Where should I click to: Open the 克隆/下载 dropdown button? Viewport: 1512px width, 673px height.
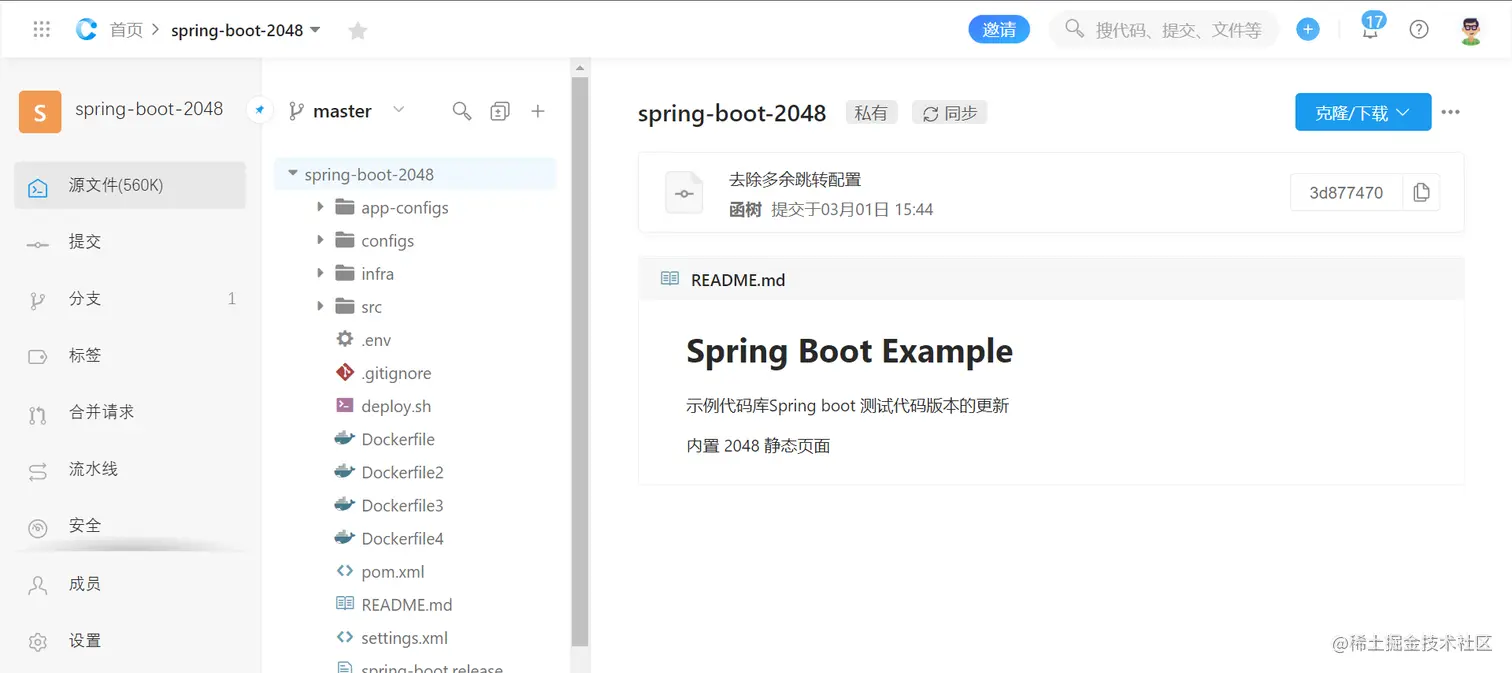[x=1363, y=112]
